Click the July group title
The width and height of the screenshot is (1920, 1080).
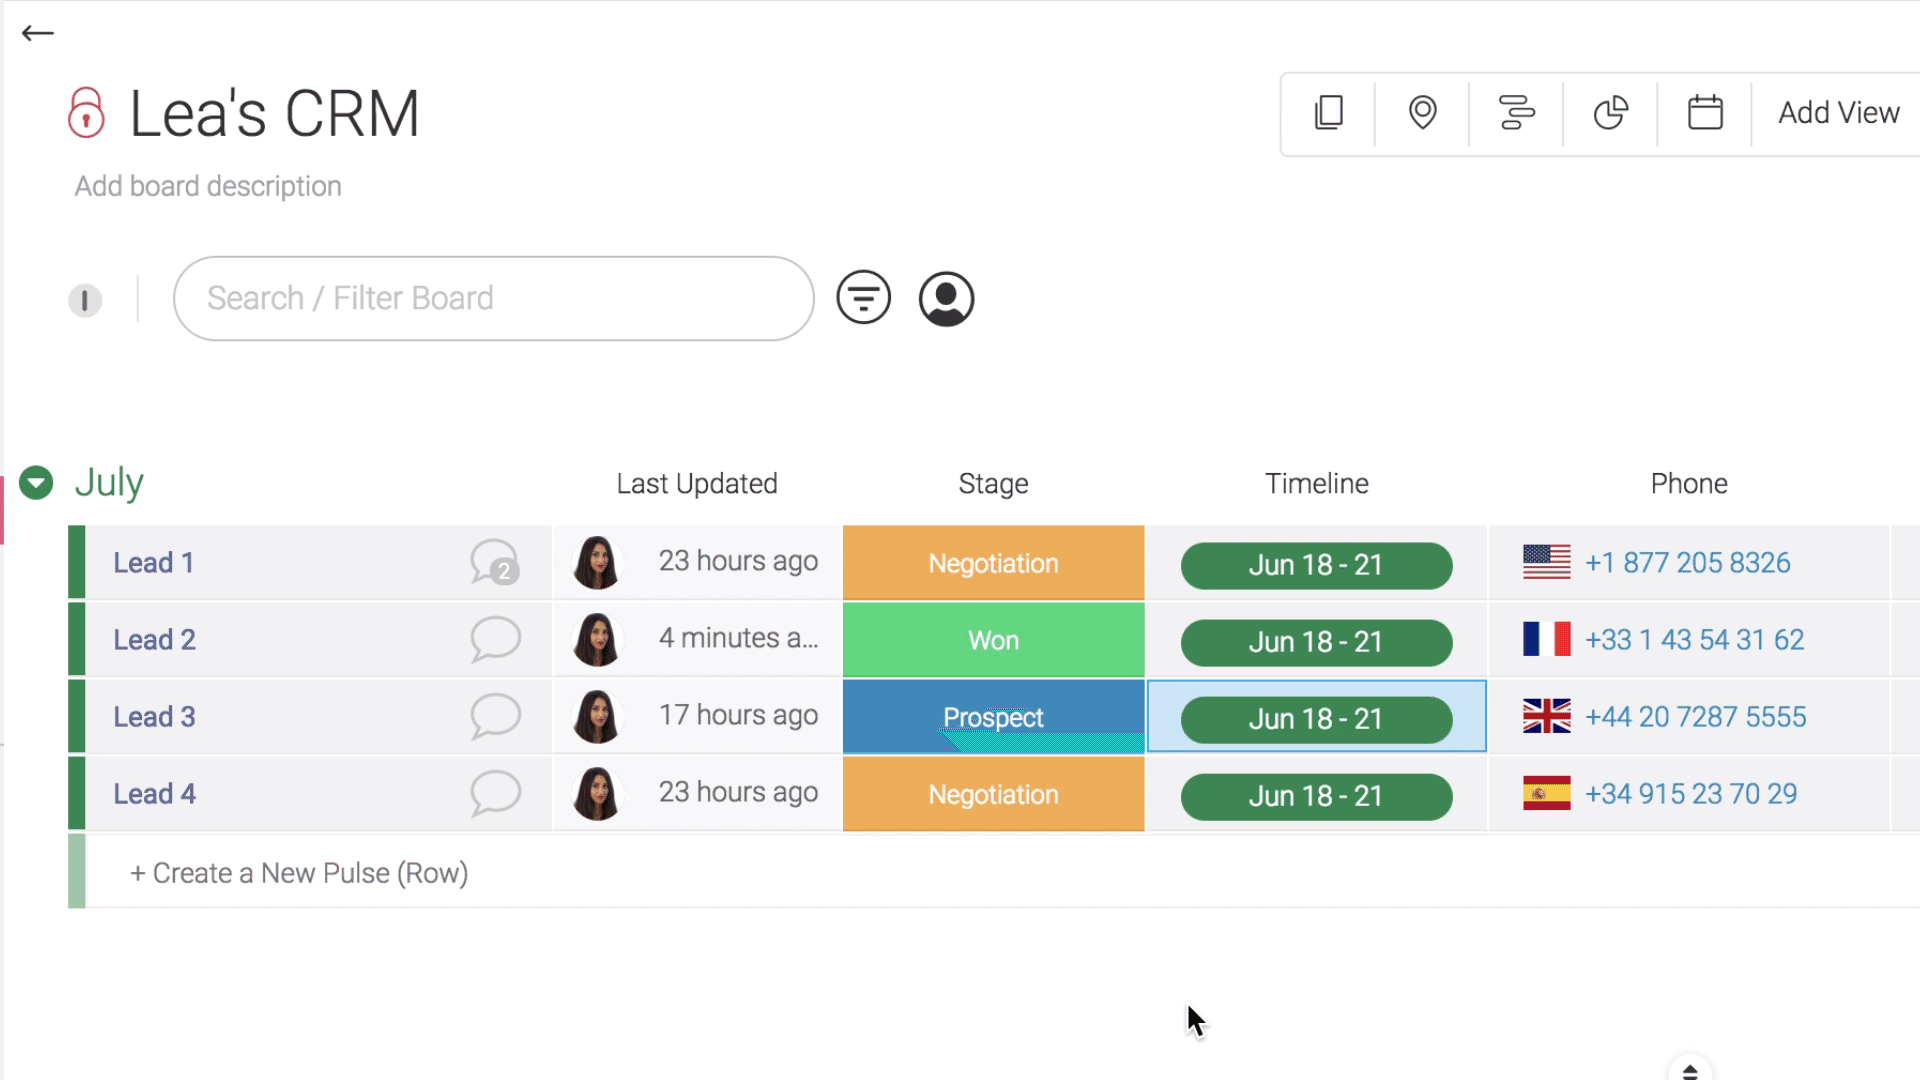click(x=109, y=483)
